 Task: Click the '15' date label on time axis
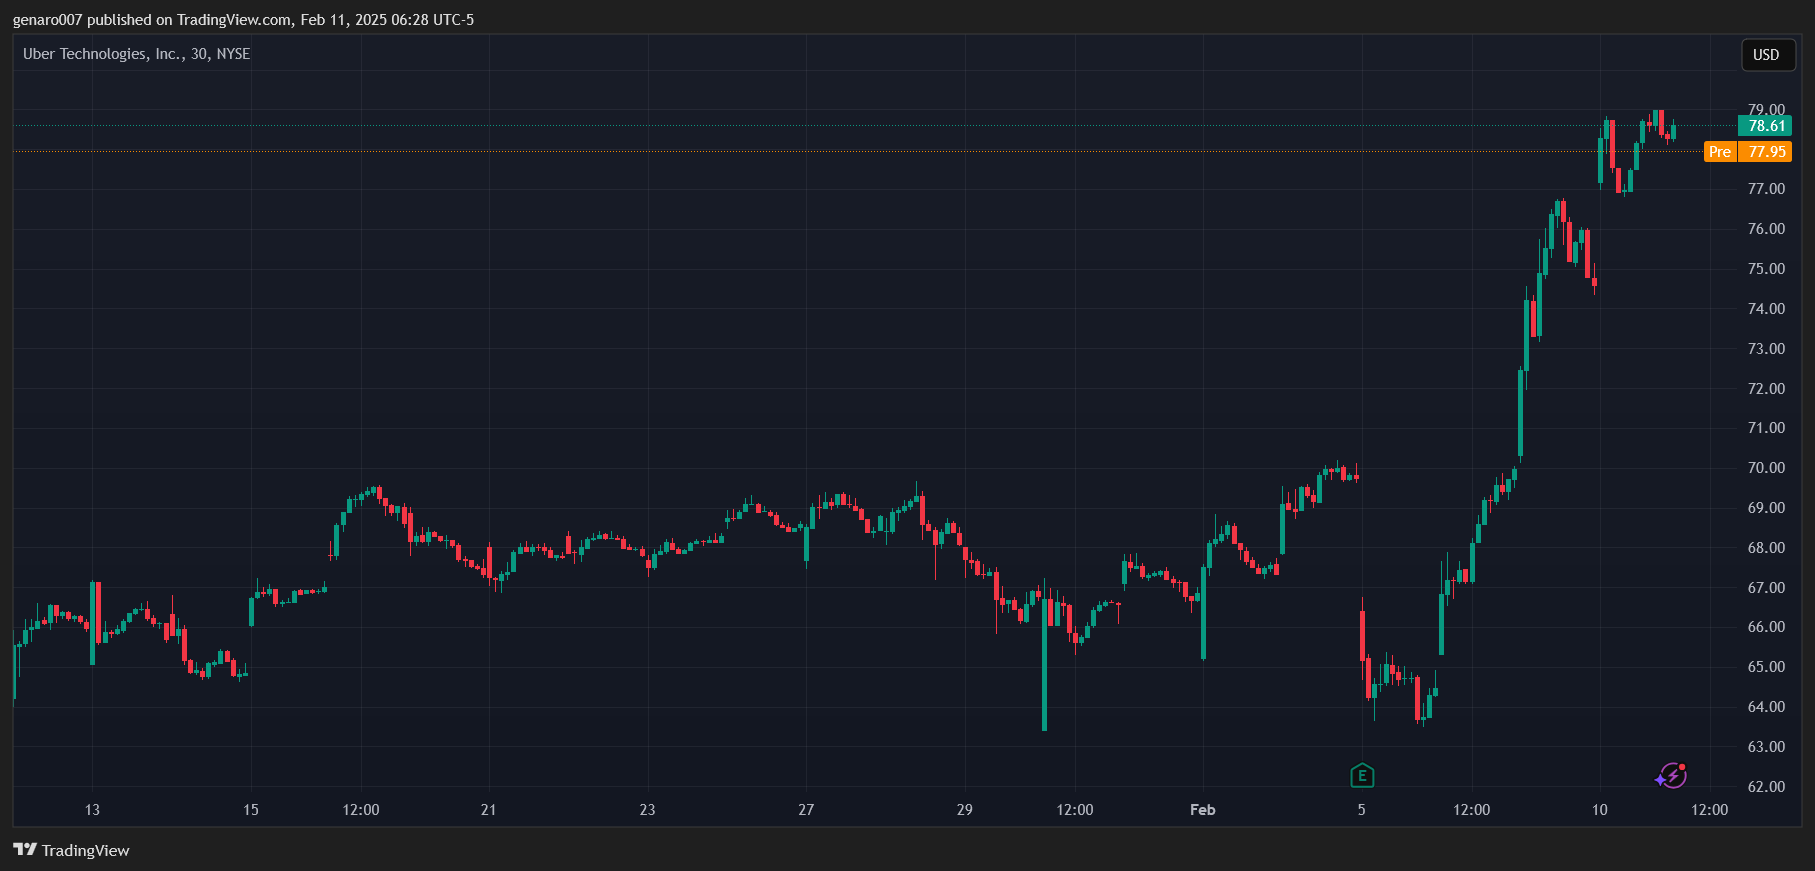pos(251,810)
